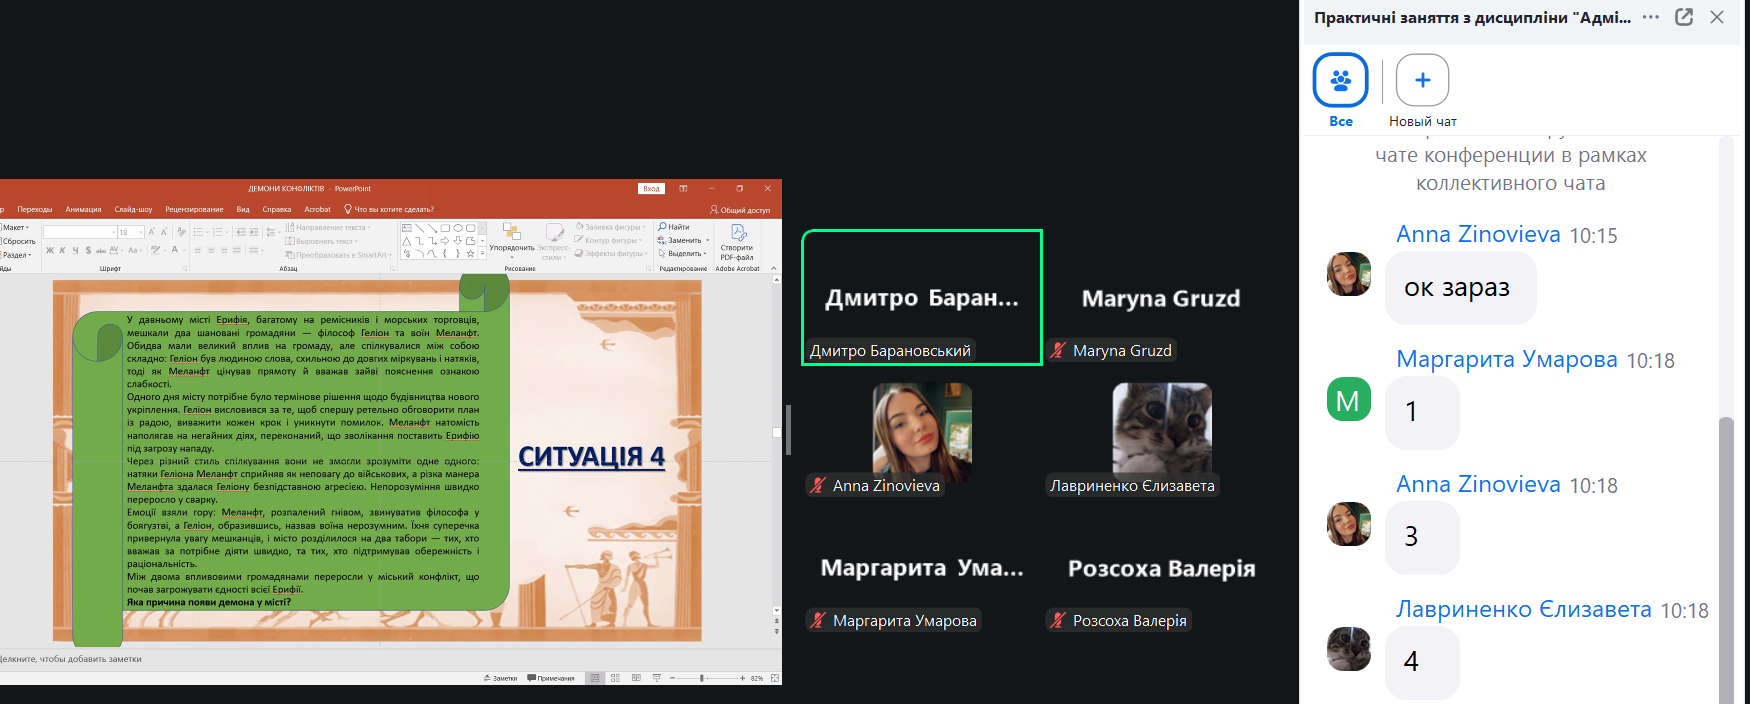Open the Слайд-шоу ribbon tab
This screenshot has height=704, width=1750.
click(133, 210)
